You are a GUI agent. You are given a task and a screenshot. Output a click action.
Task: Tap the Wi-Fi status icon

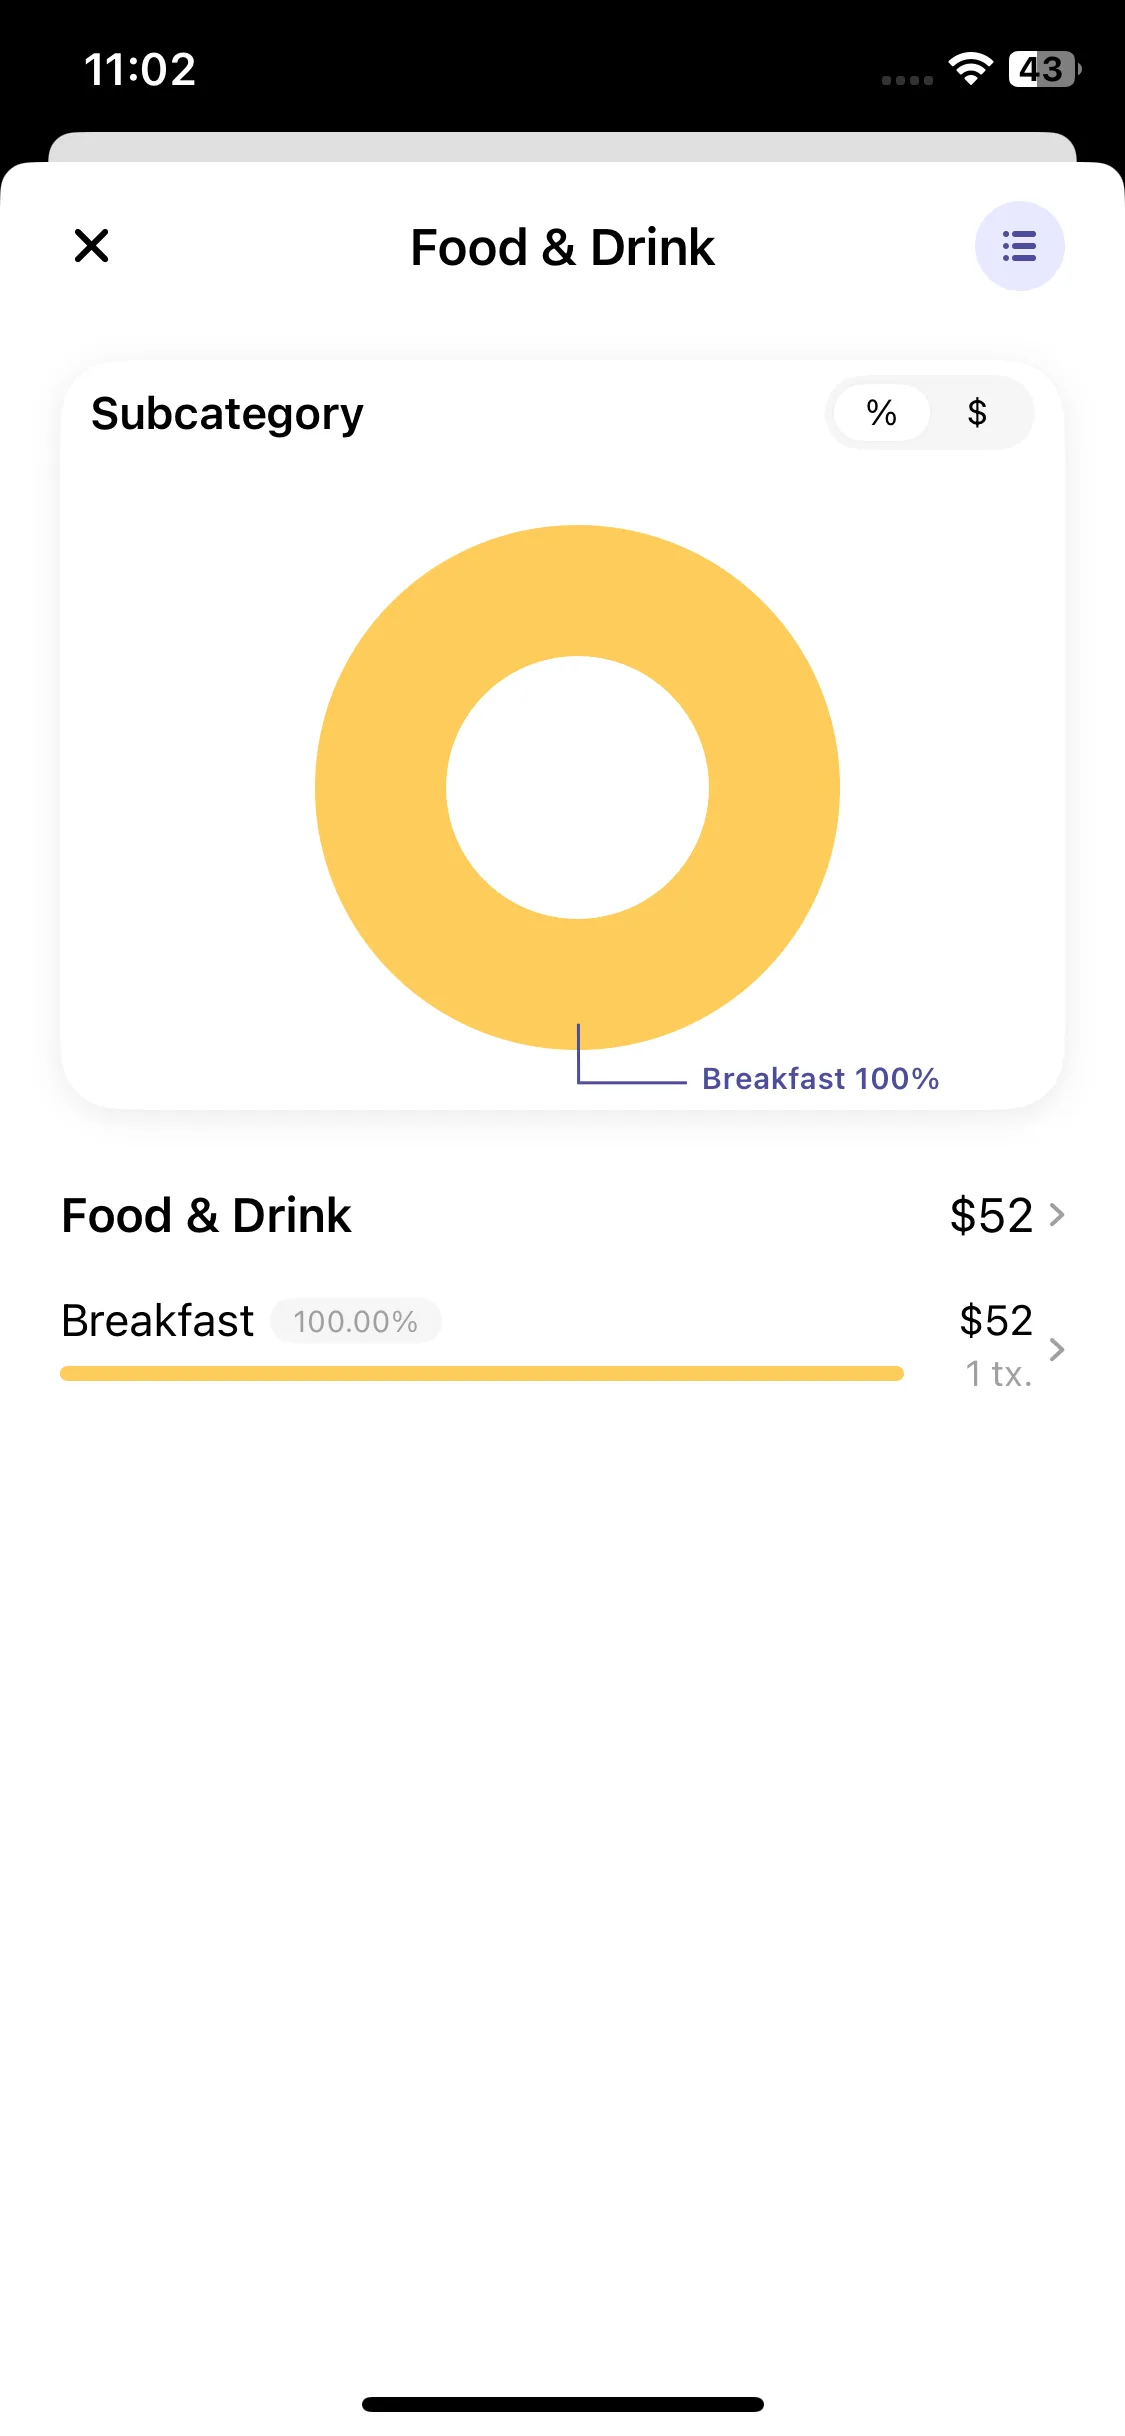coord(970,69)
